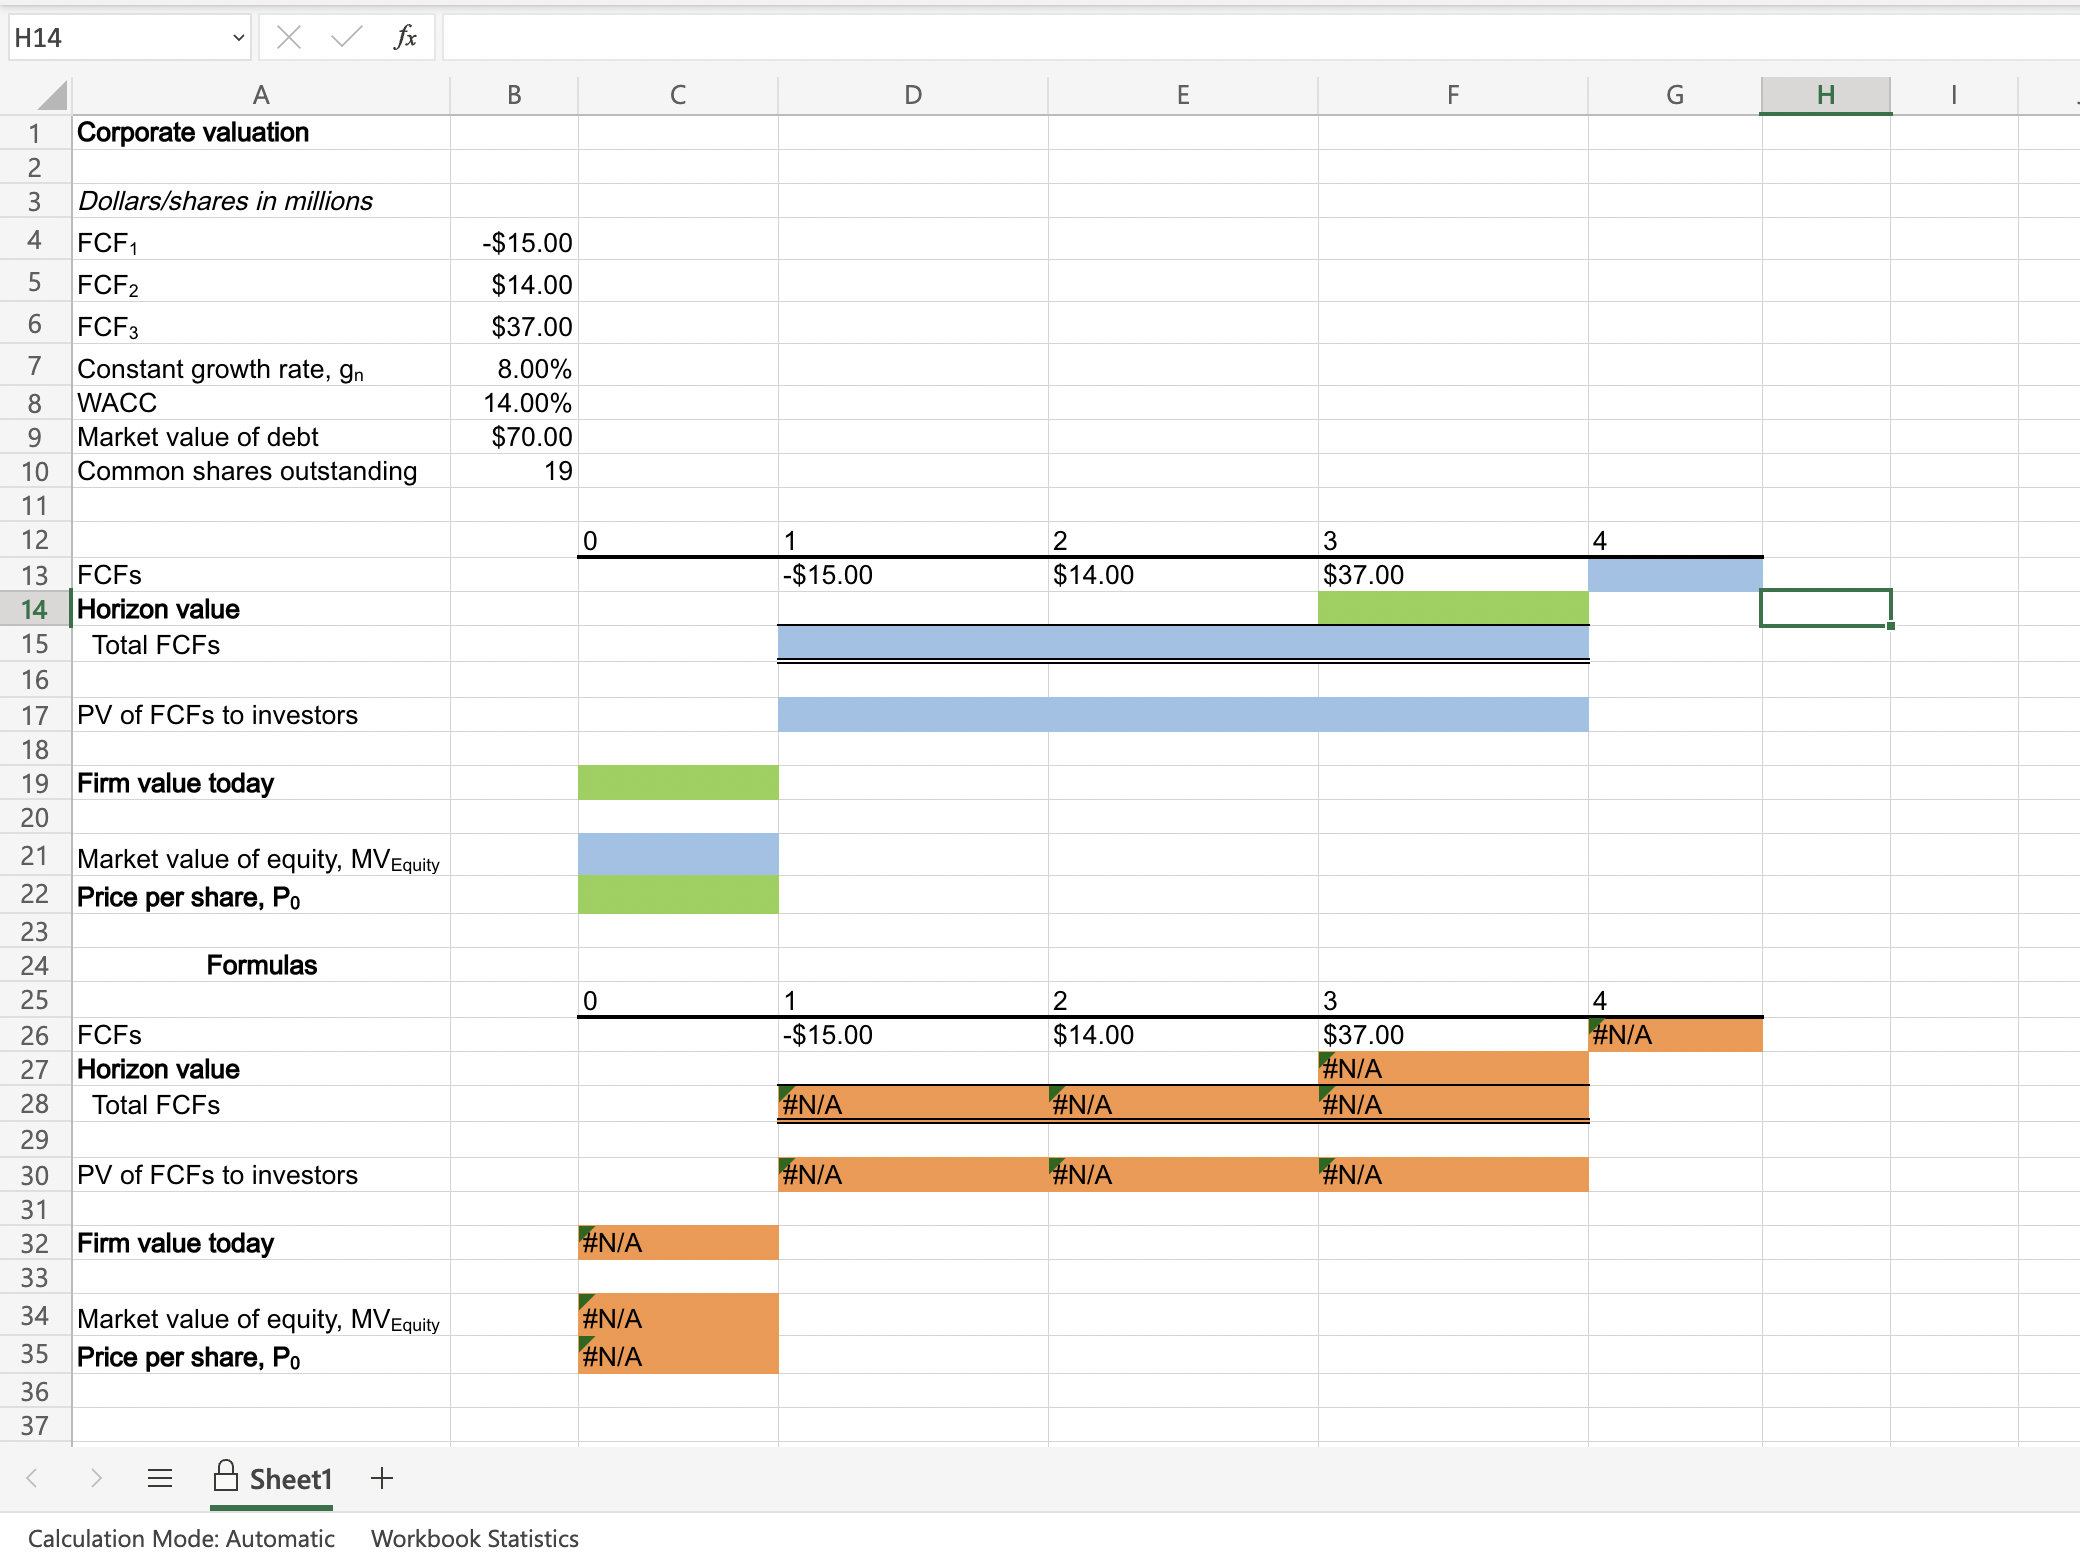Select the WACC value cell showing 14.00%
The height and width of the screenshot is (1557, 2080).
513,402
